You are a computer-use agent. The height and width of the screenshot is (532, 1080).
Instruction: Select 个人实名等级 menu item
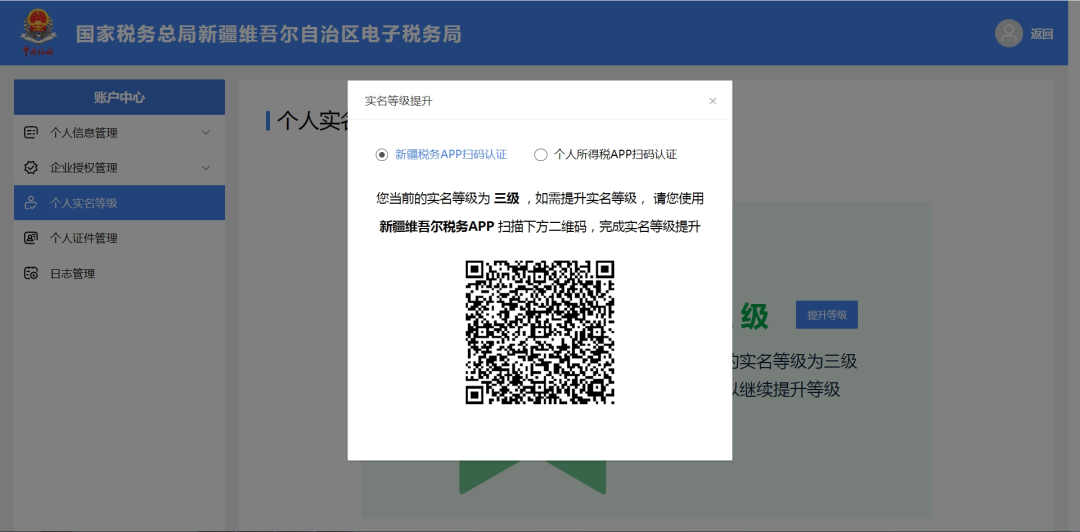(x=119, y=203)
